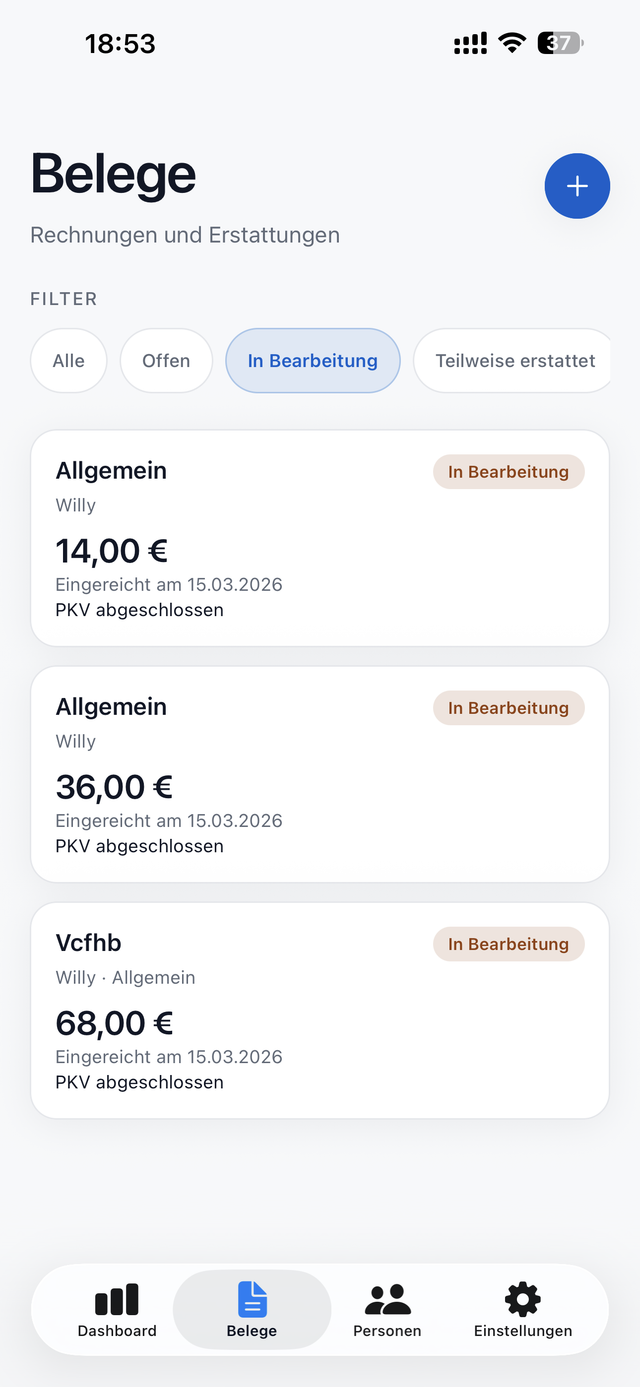Viewport: 640px width, 1387px height.
Task: Open the 36,00 € receipt from Willy
Action: 319,773
